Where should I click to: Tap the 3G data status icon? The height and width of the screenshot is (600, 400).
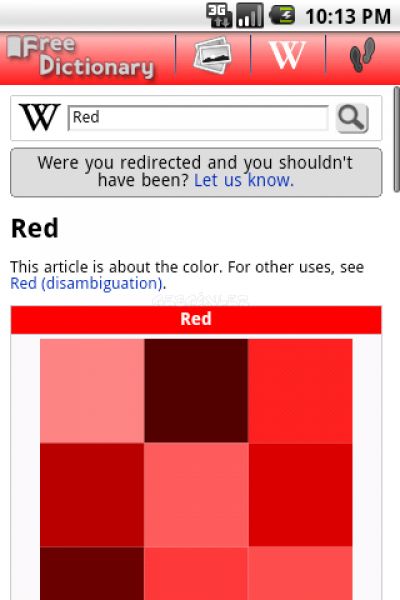[x=219, y=16]
